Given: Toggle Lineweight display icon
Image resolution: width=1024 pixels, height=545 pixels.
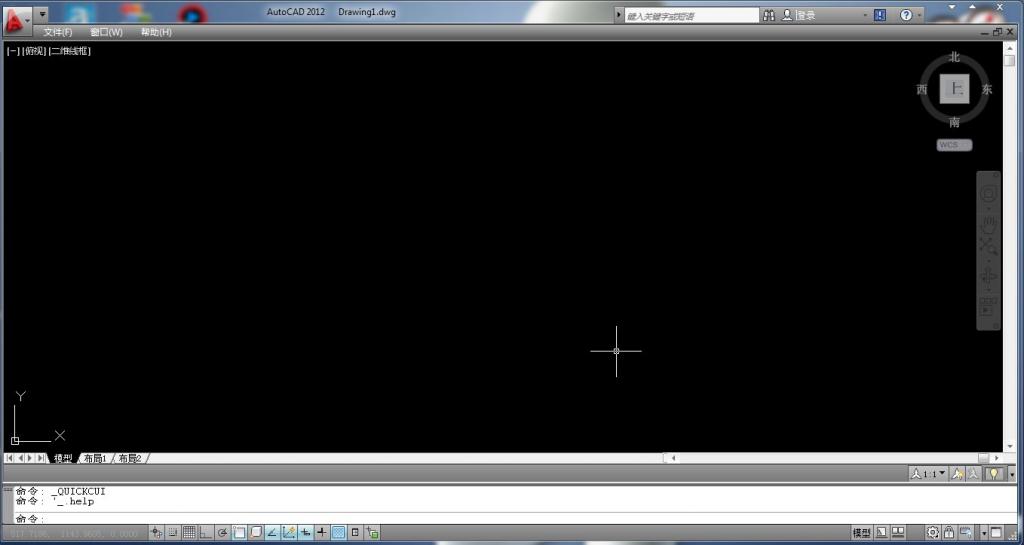Looking at the screenshot, I should (322, 533).
